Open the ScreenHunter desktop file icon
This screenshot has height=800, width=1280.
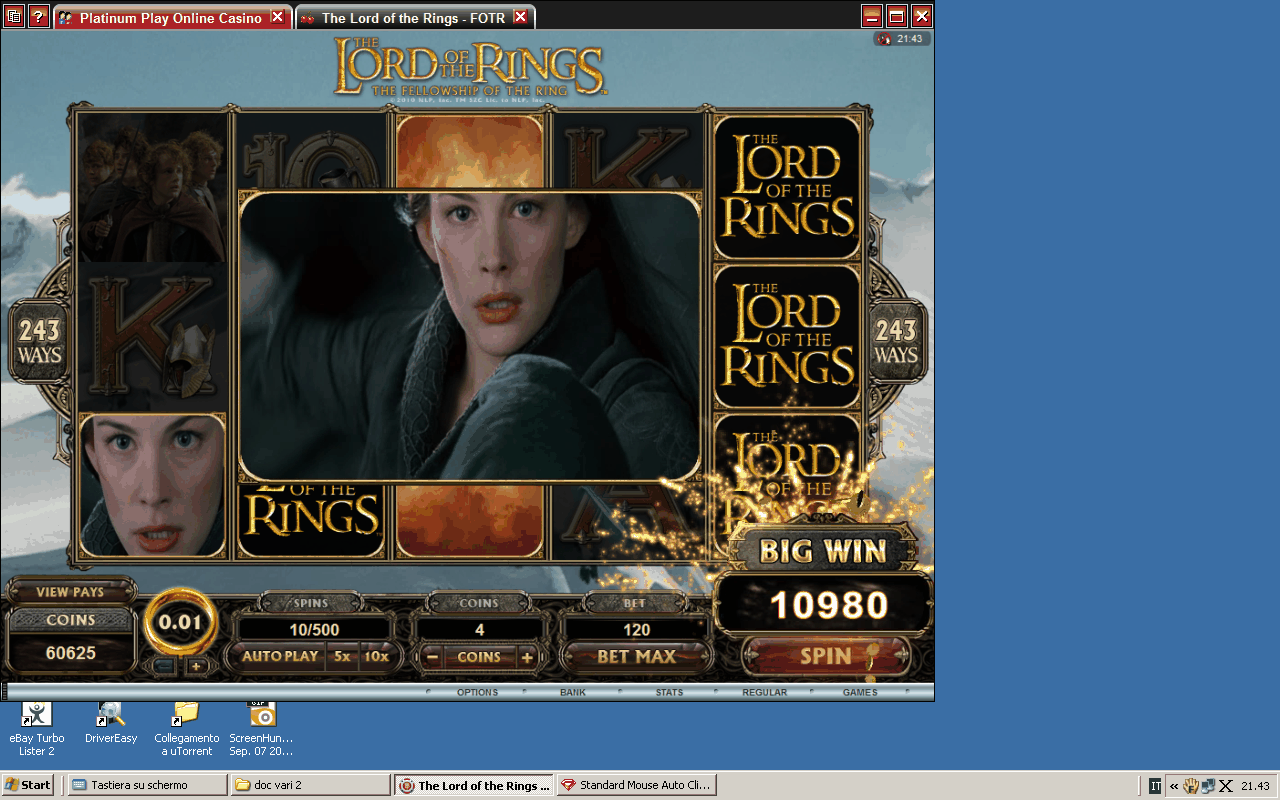pos(261,714)
